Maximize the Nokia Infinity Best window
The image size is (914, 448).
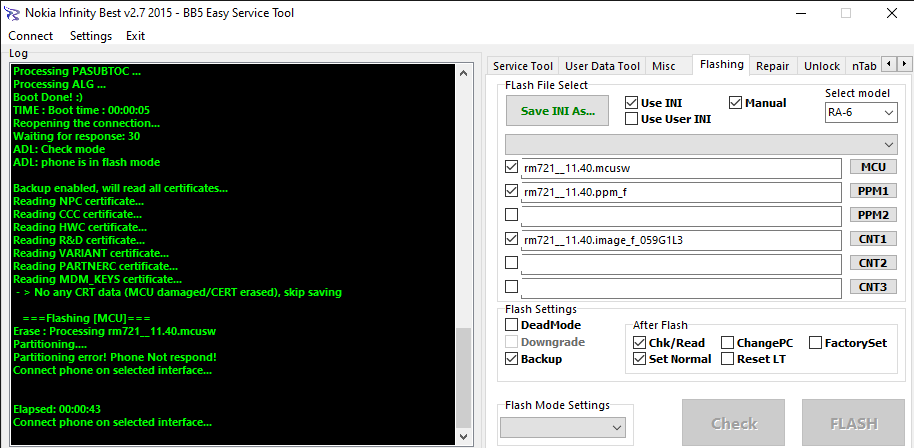point(846,13)
